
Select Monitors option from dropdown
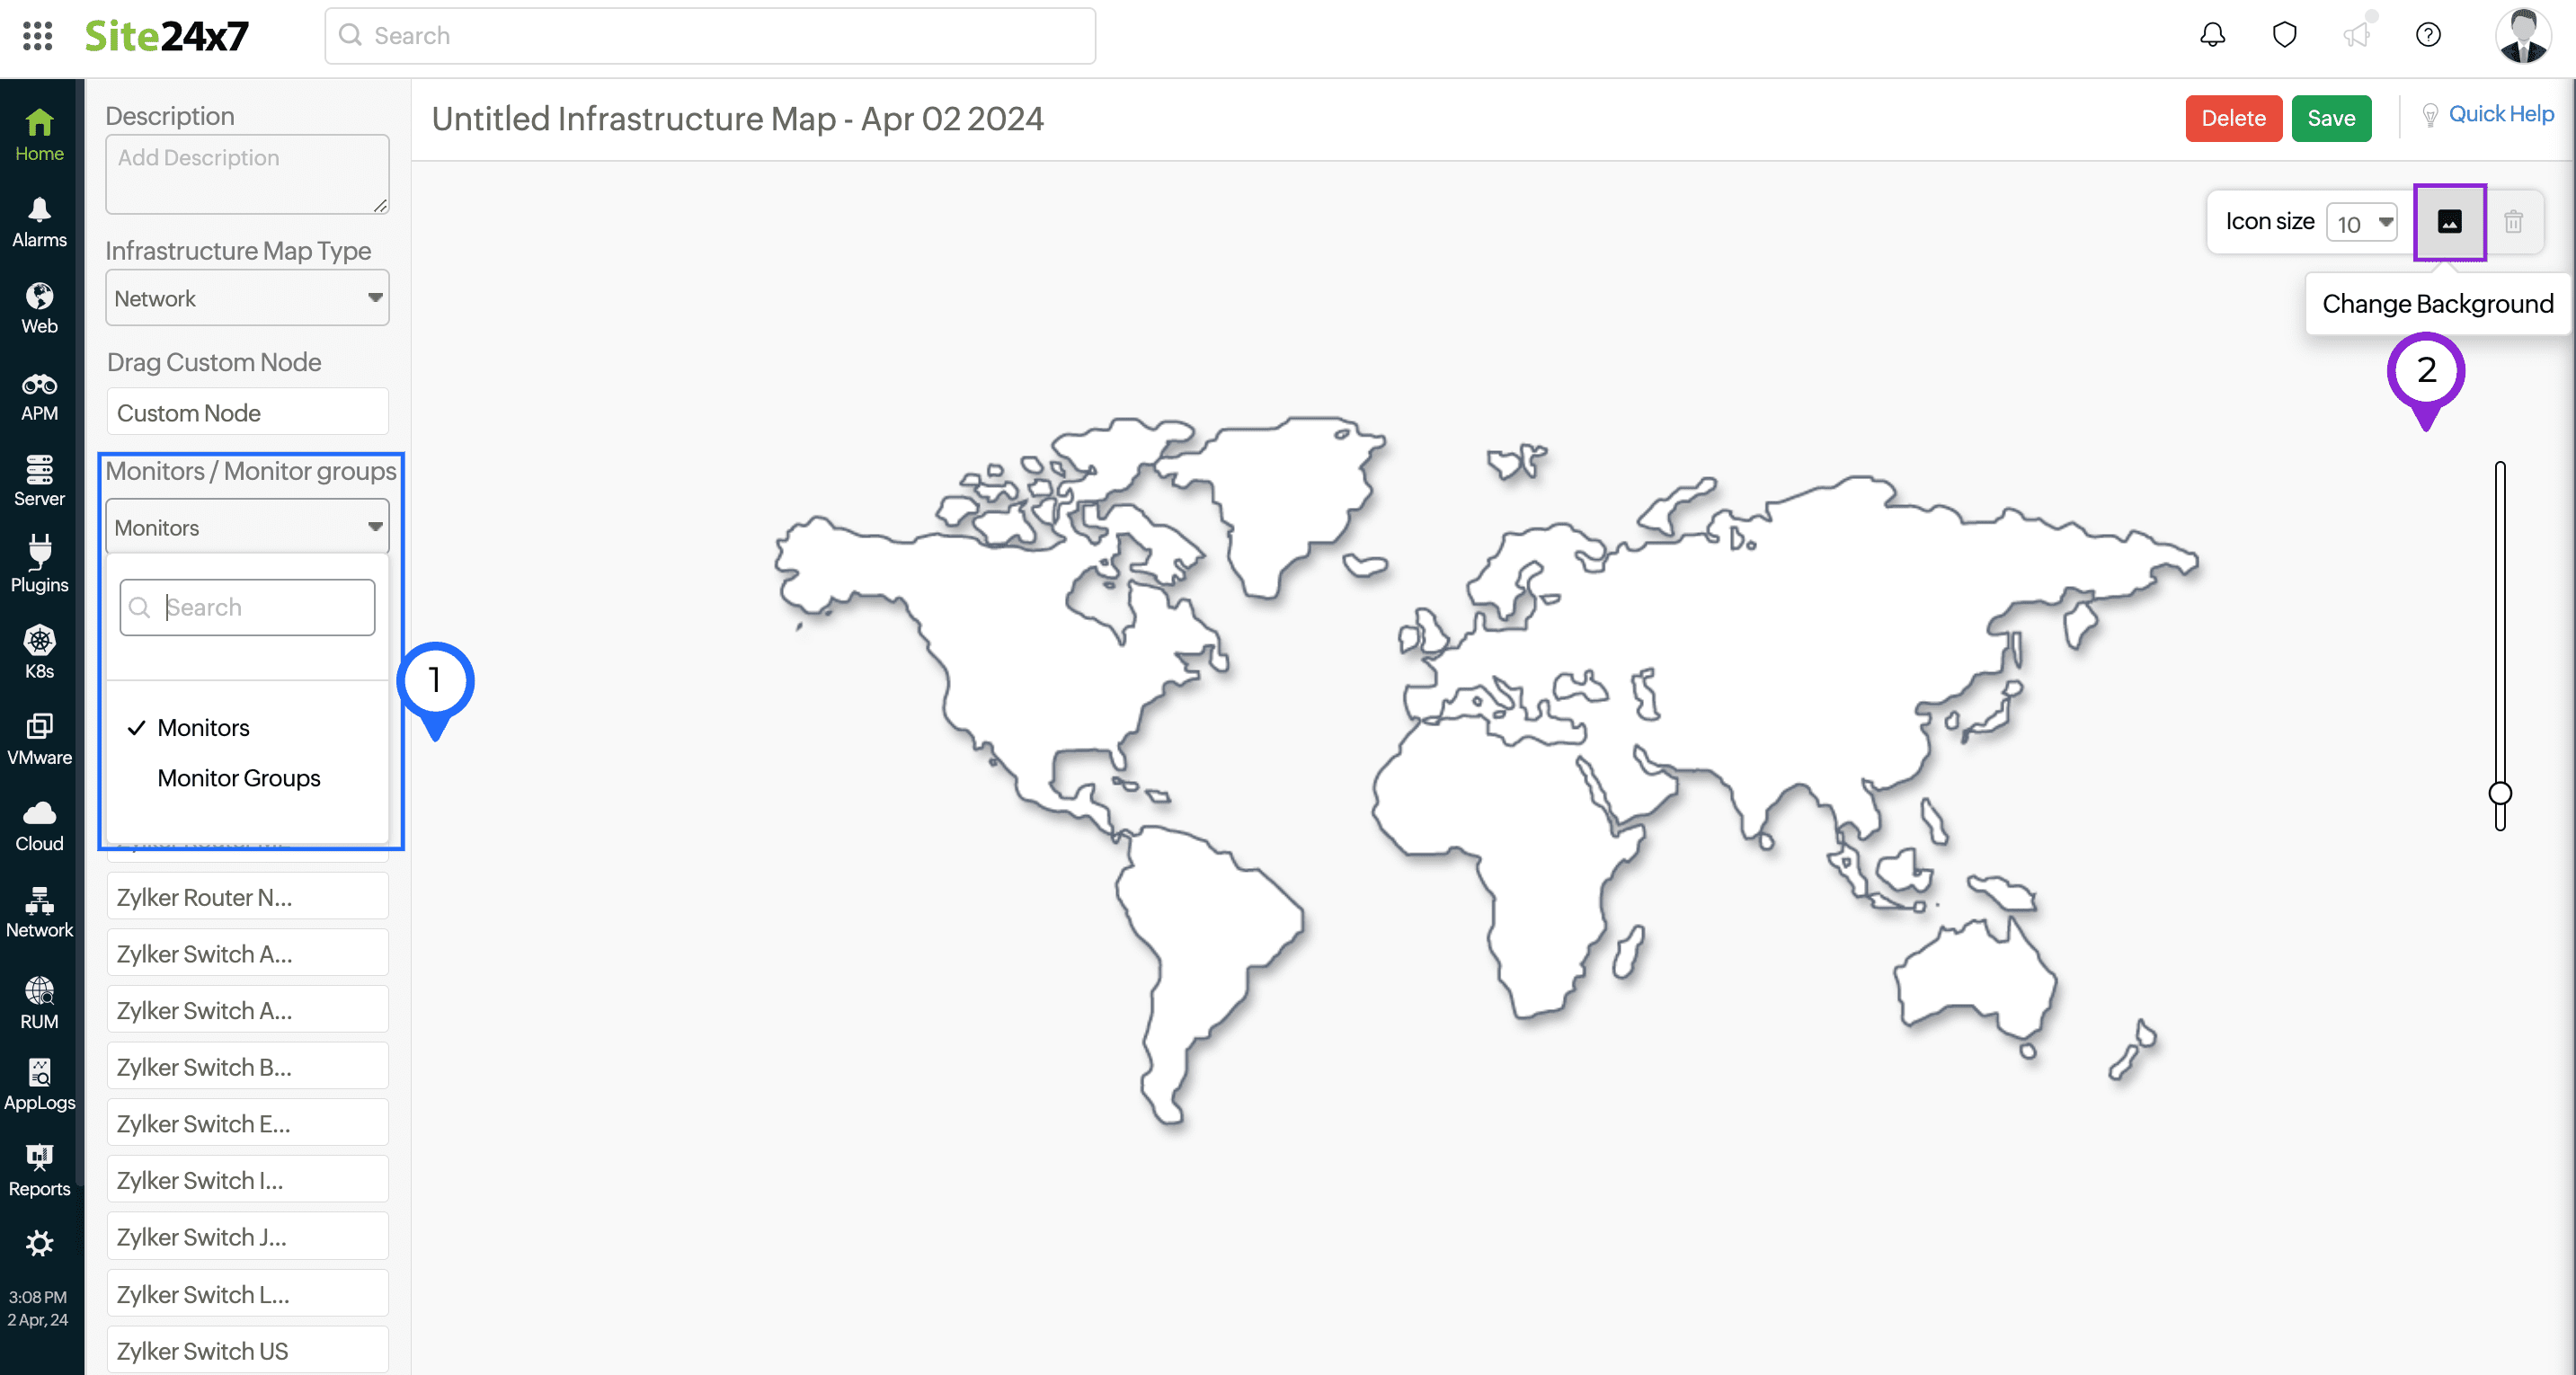[x=203, y=728]
